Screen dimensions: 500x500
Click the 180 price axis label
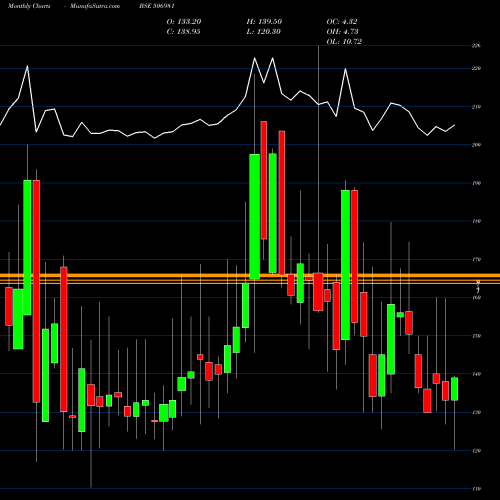(476, 221)
